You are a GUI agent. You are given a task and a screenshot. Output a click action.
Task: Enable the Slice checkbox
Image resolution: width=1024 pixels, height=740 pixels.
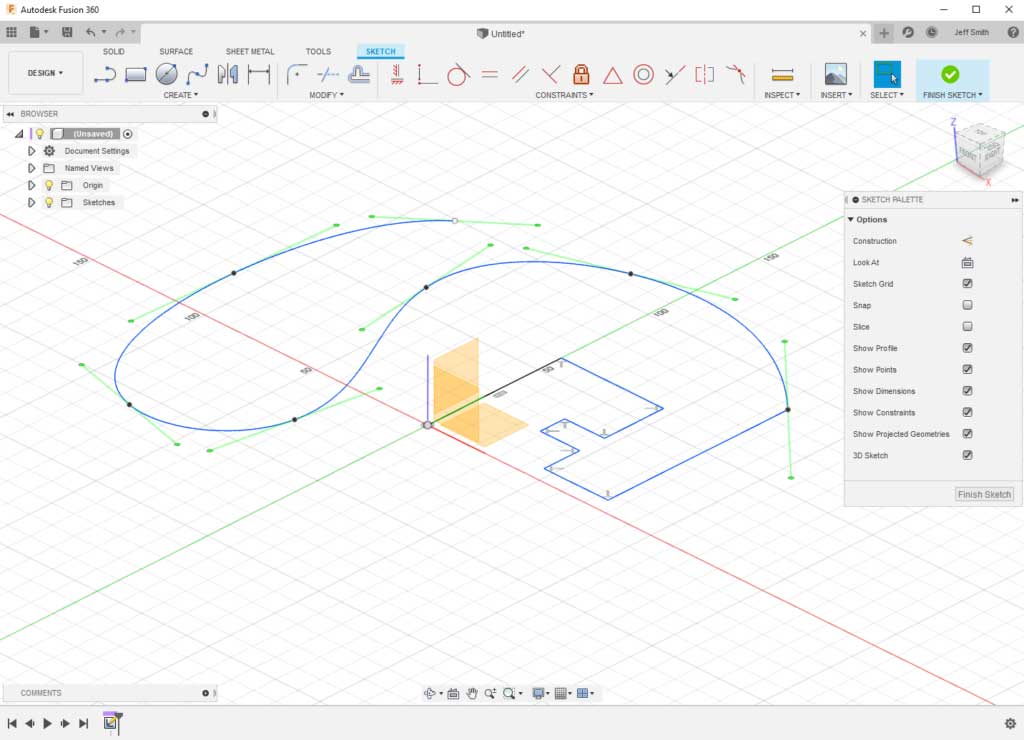click(967, 327)
